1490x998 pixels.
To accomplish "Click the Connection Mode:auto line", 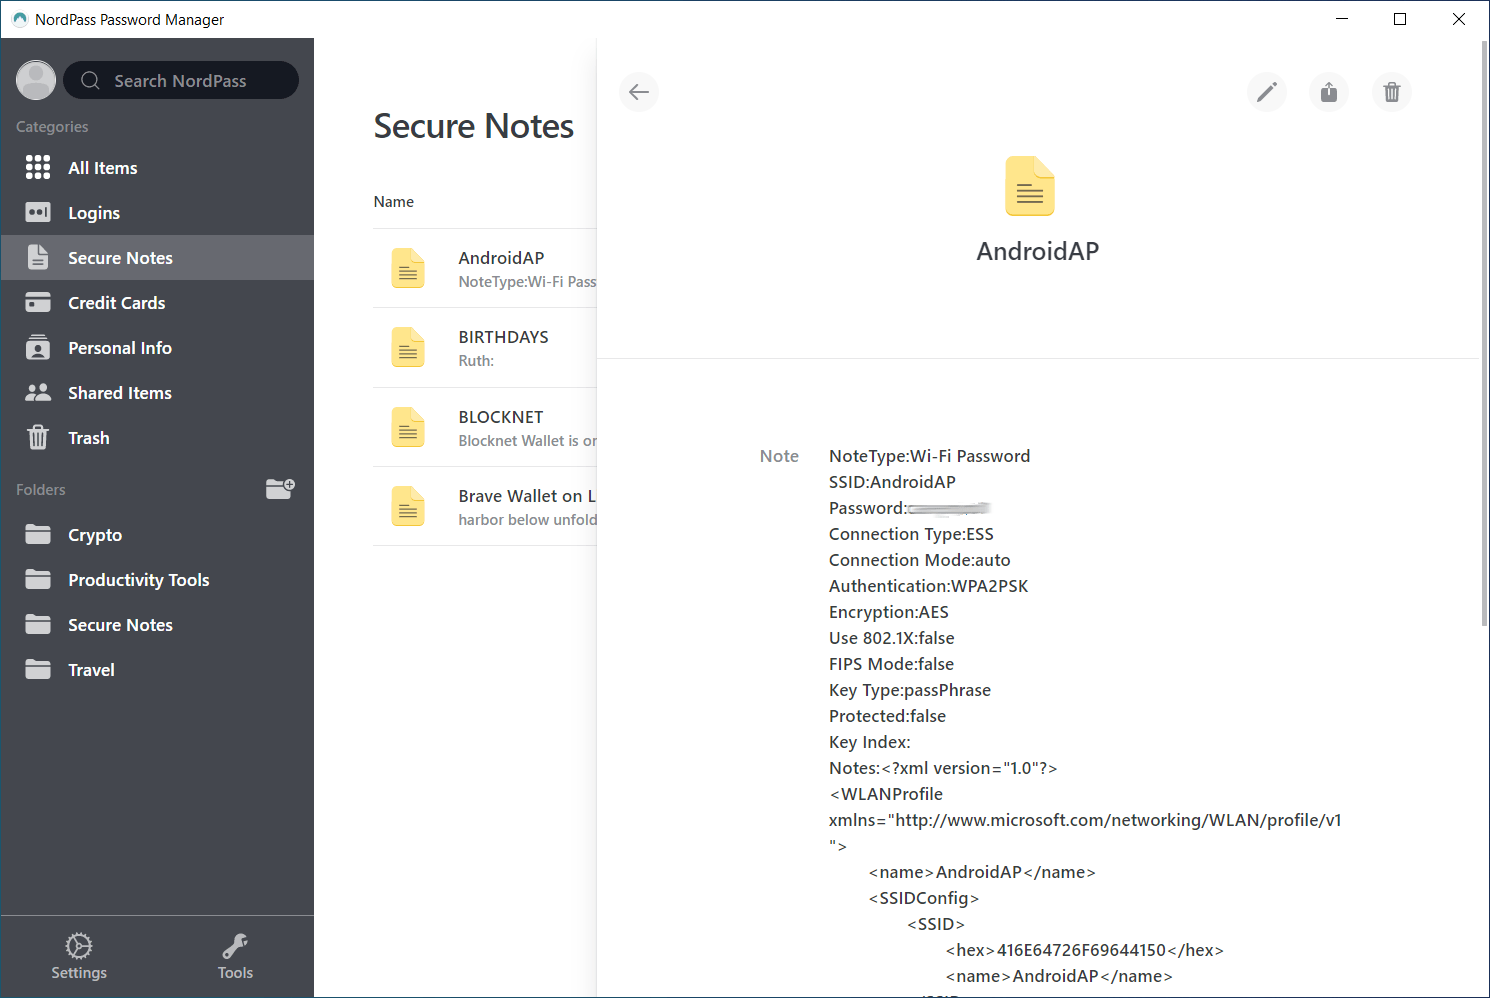I will [920, 560].
